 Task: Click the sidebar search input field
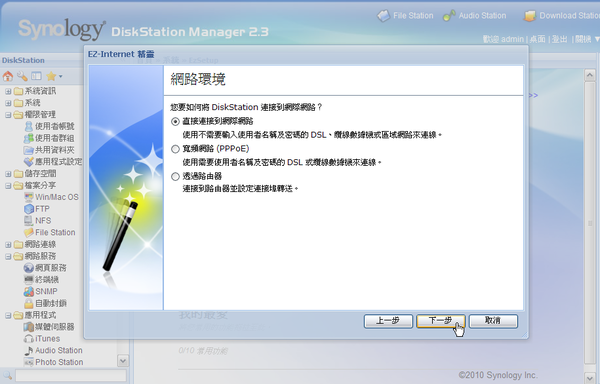tap(71, 375)
